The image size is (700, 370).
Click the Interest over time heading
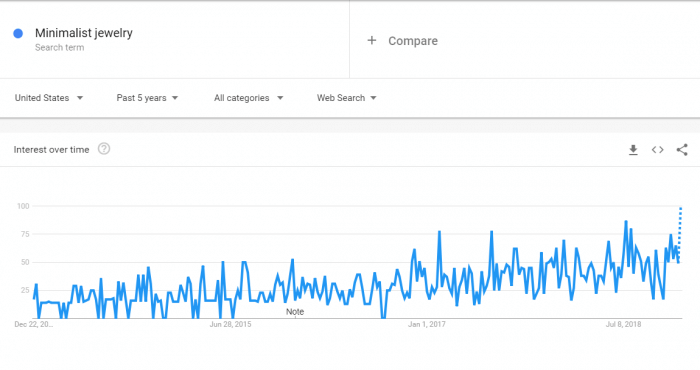pos(51,150)
